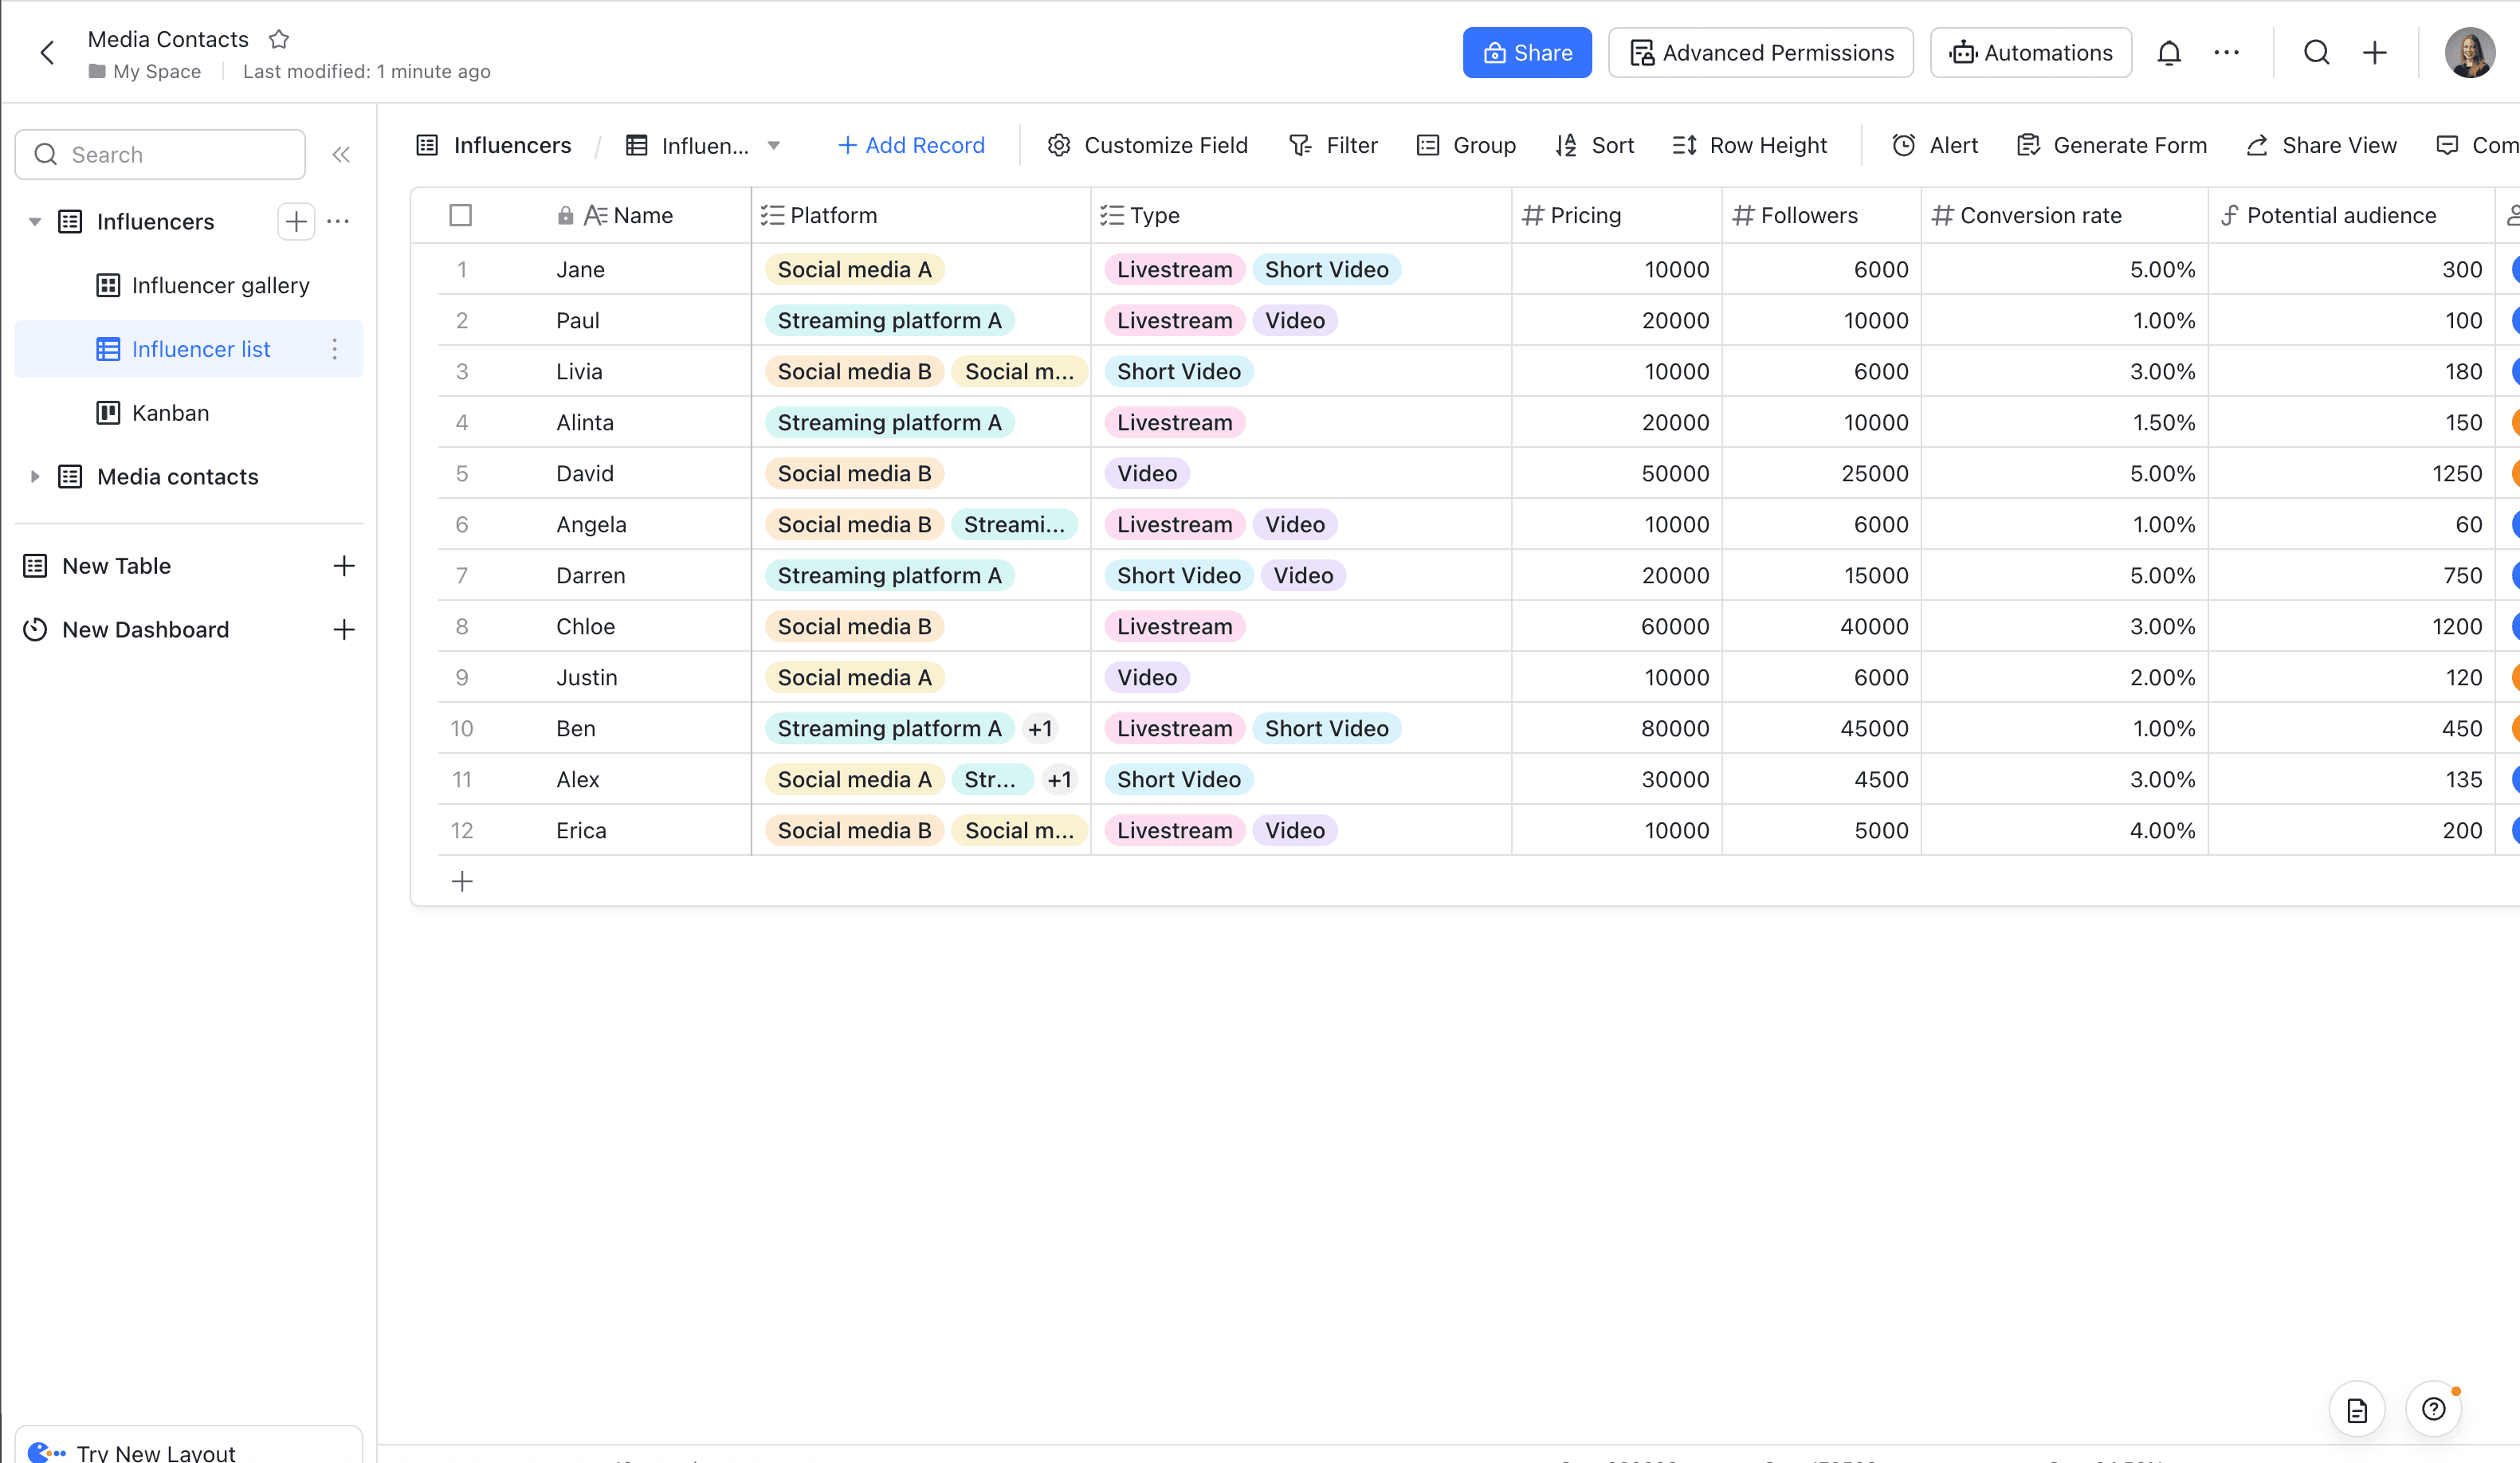Click the Add Record link
2520x1463 pixels.
click(911, 145)
